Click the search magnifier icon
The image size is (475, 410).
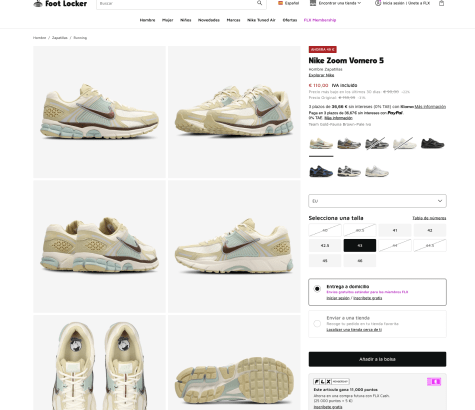click(x=259, y=3)
